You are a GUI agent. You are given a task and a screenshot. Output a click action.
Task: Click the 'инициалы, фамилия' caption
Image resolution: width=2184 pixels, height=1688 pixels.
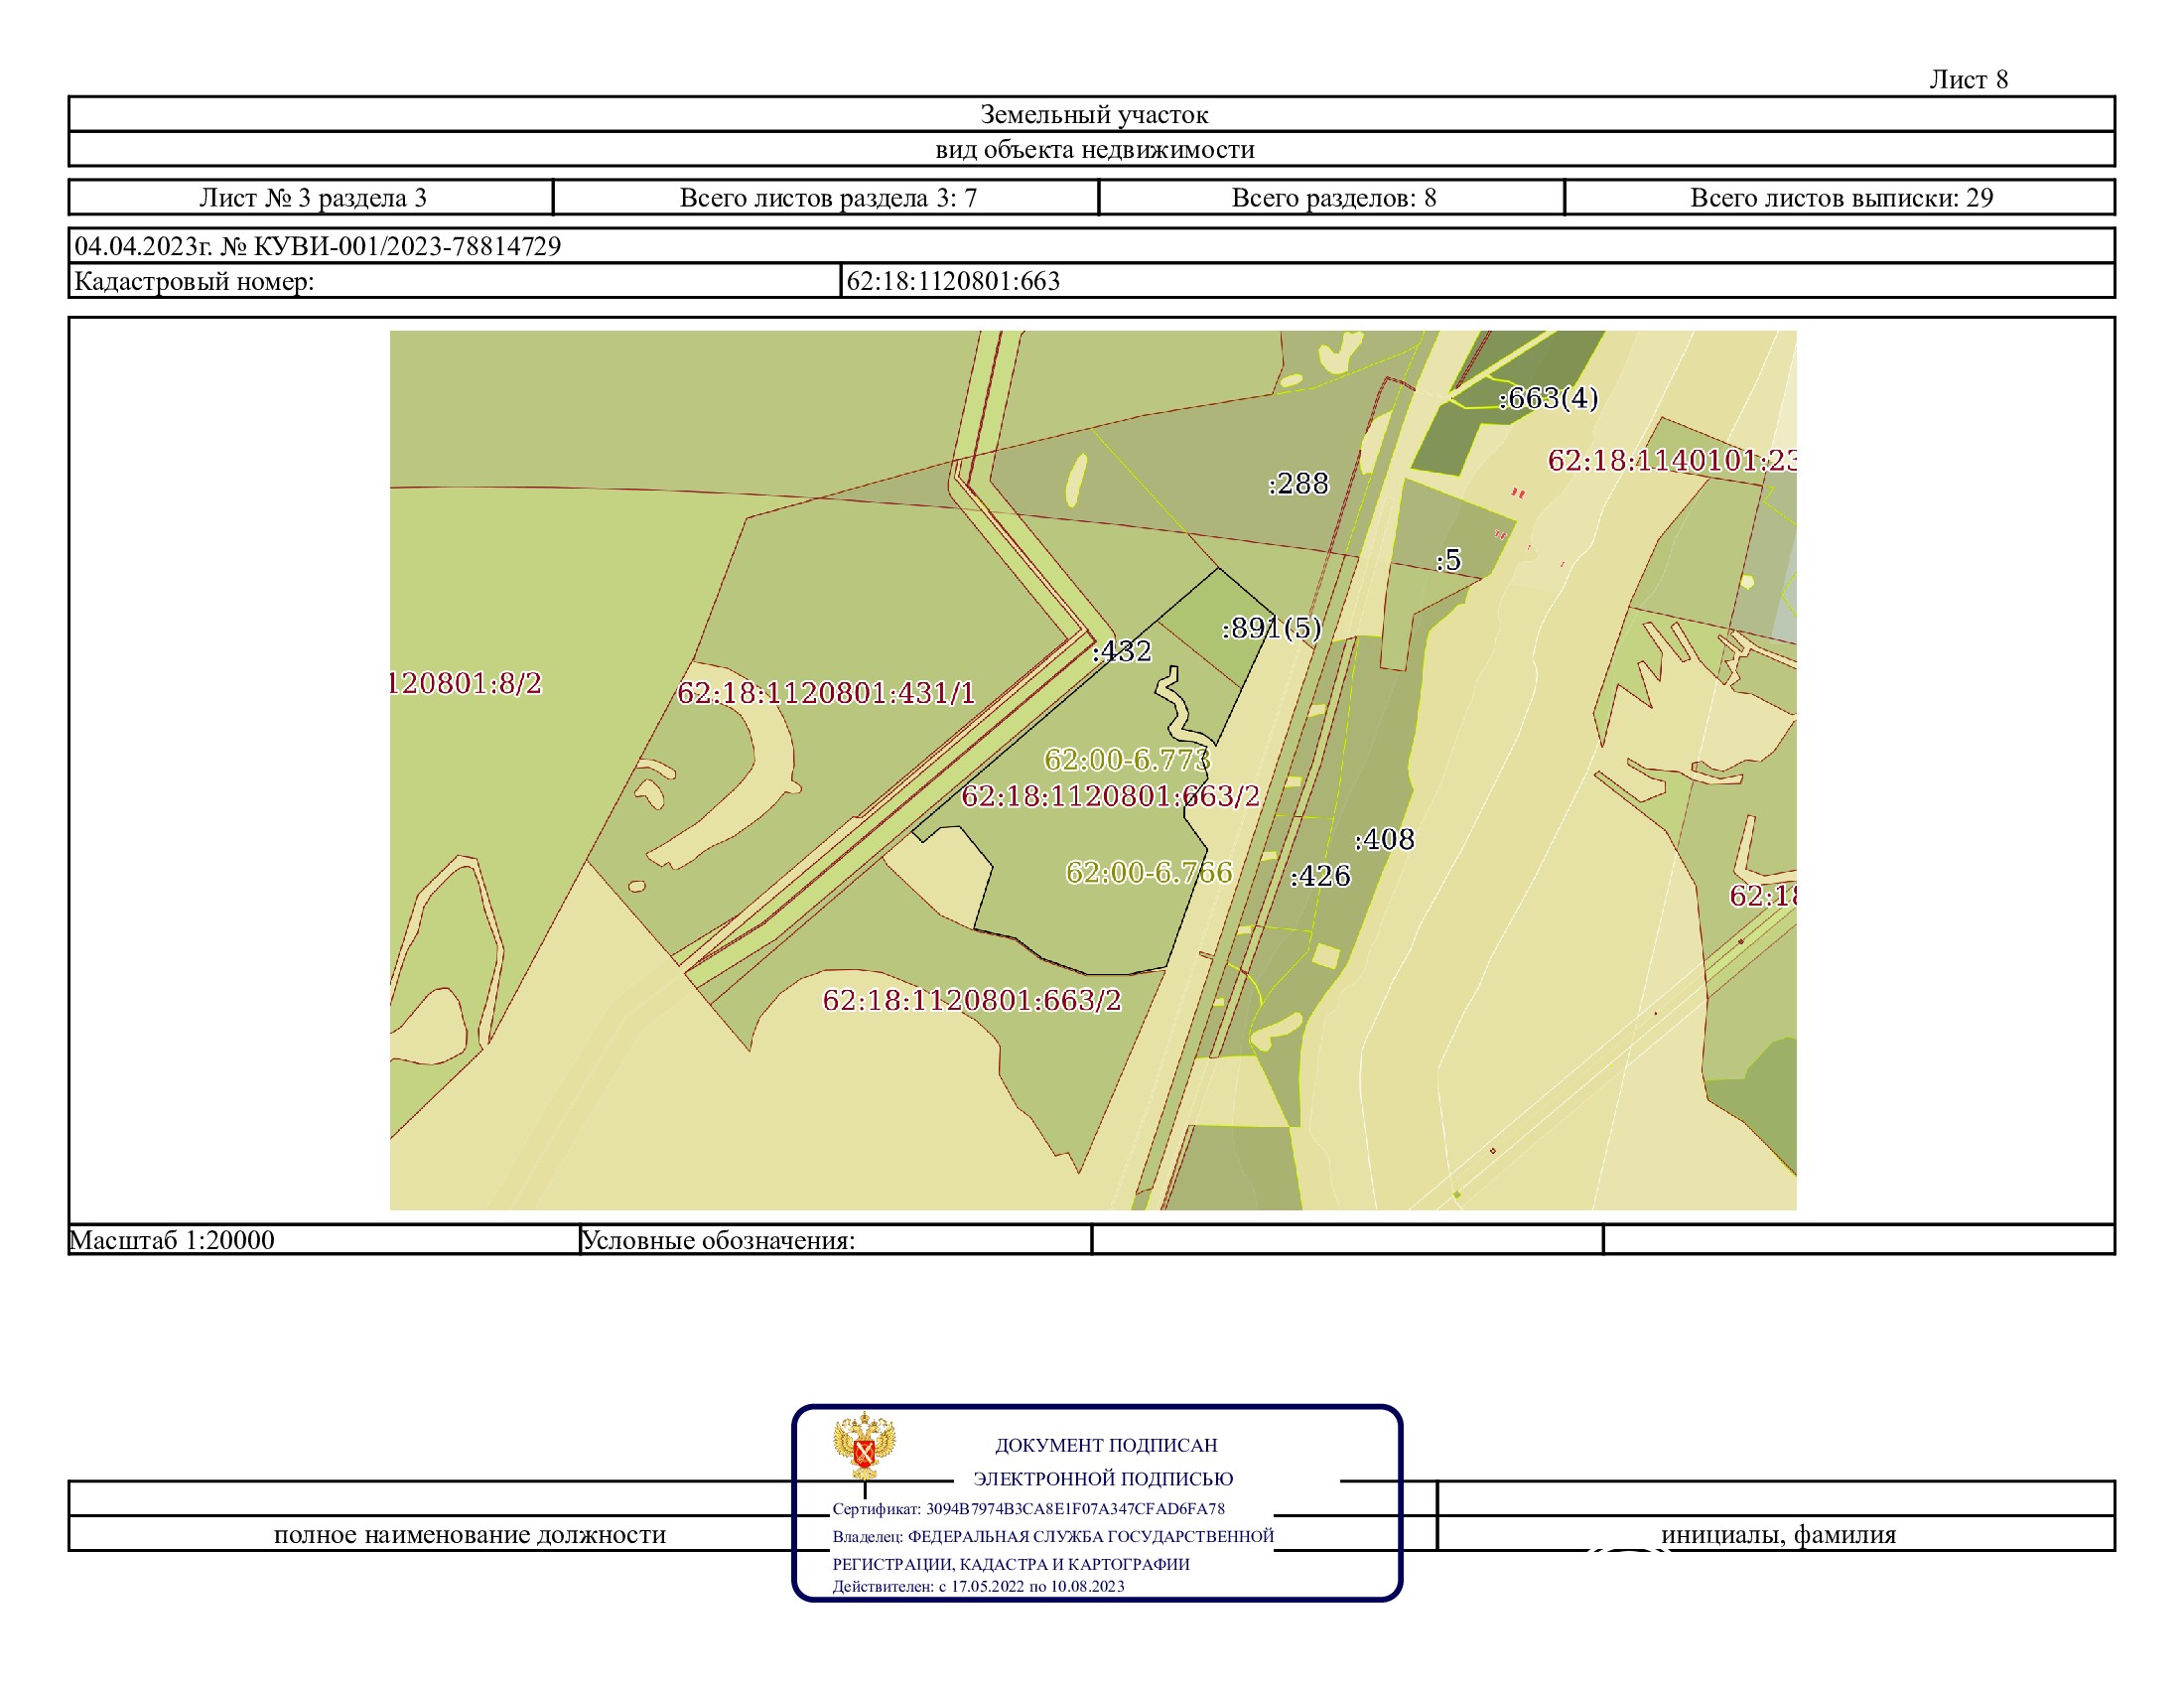click(x=1778, y=1534)
